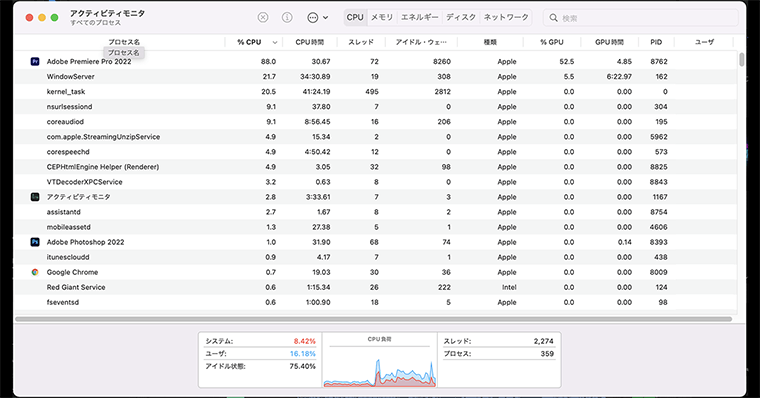
Task: Click the Intel type cell for Red Giant
Action: click(509, 287)
